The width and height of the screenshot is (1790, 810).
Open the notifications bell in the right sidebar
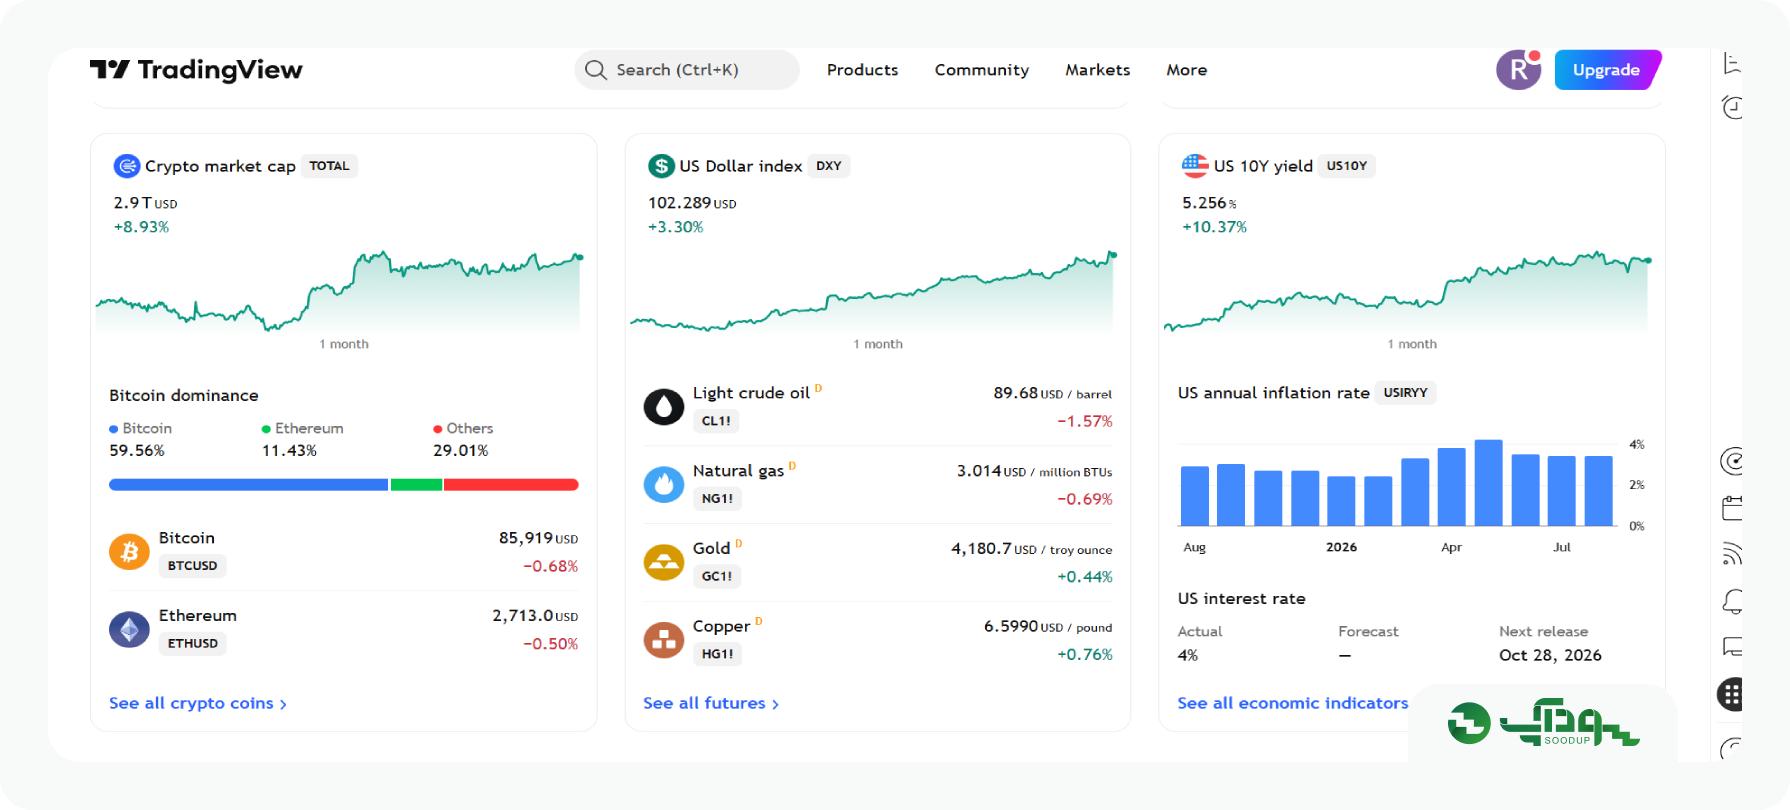coord(1732,601)
